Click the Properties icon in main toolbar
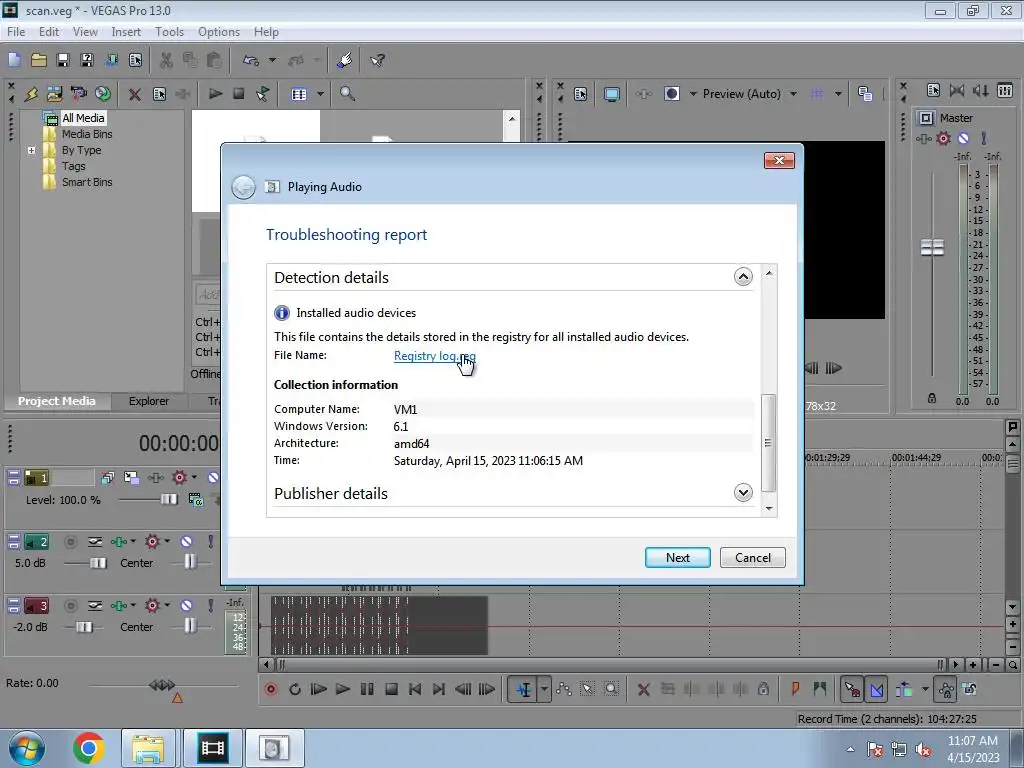This screenshot has height=768, width=1024. point(135,60)
